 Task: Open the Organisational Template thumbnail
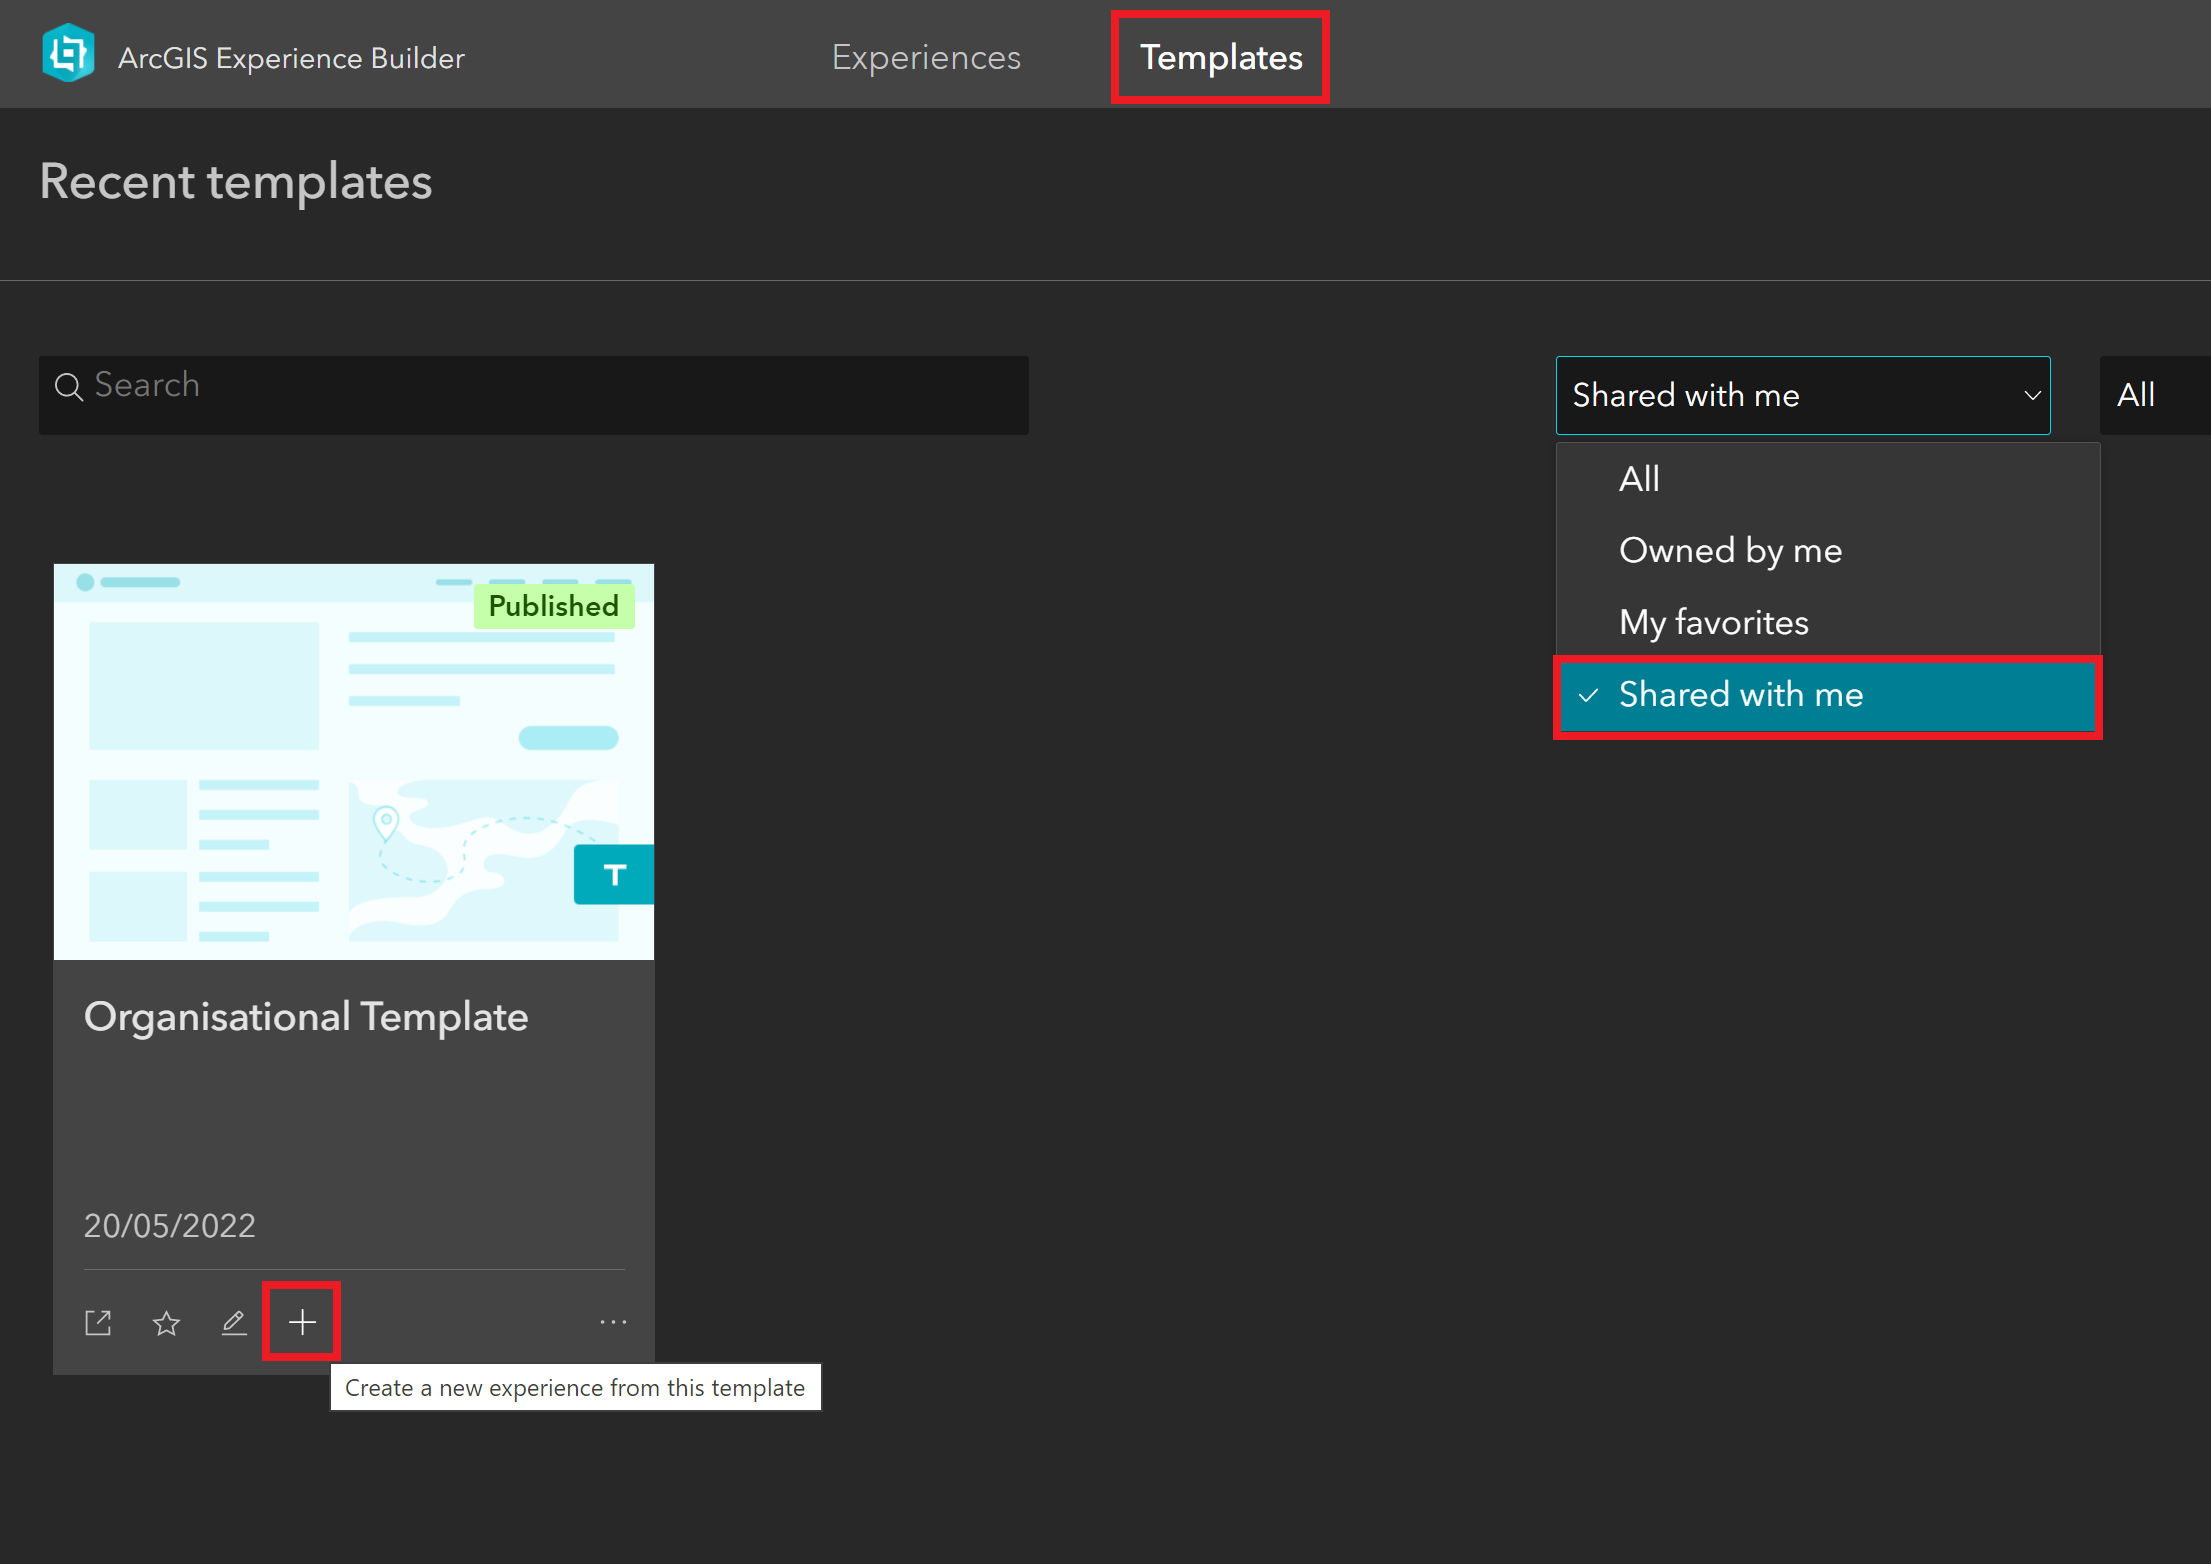pos(354,762)
